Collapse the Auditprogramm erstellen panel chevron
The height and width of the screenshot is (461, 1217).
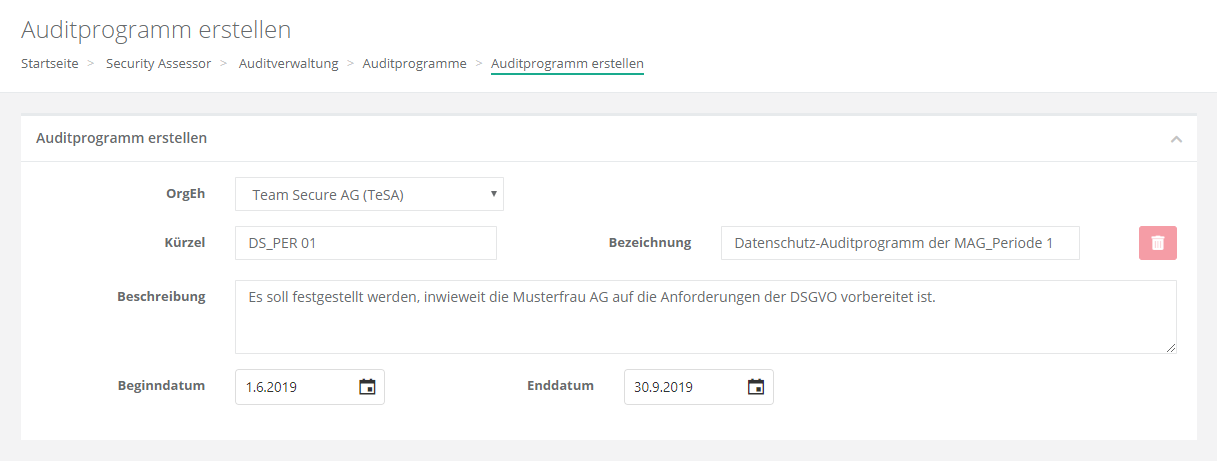[x=1176, y=139]
